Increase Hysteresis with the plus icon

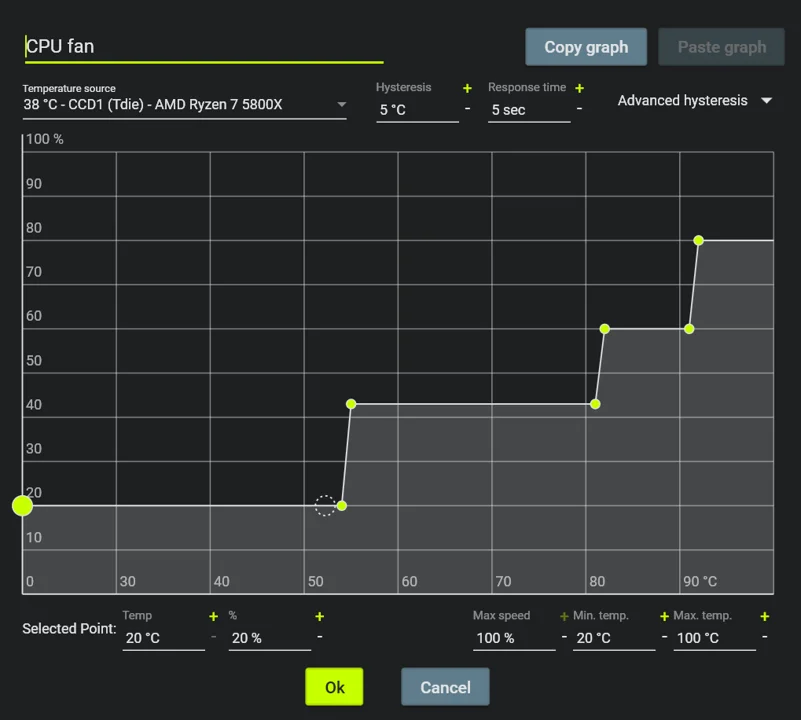pyautogui.click(x=467, y=88)
